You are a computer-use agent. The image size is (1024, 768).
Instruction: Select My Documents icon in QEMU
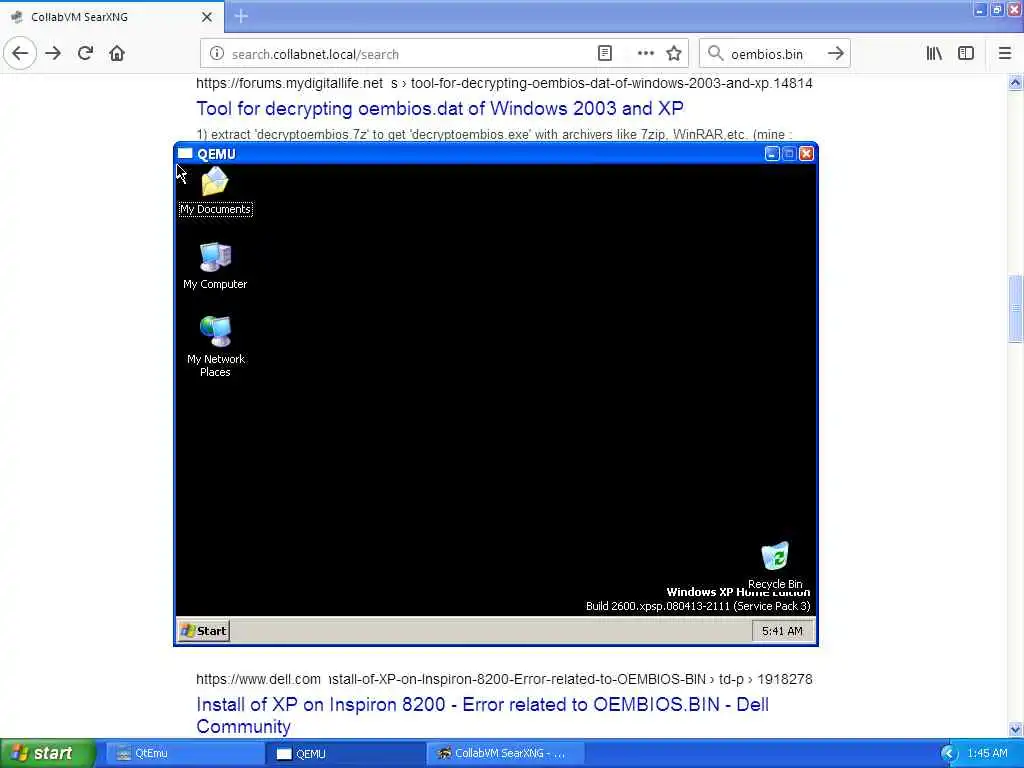pos(216,191)
